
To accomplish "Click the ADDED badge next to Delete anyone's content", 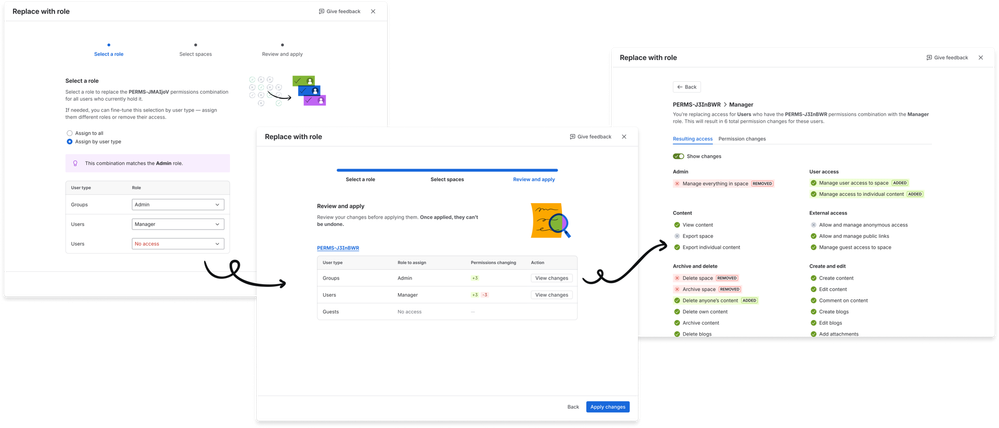I will point(749,301).
